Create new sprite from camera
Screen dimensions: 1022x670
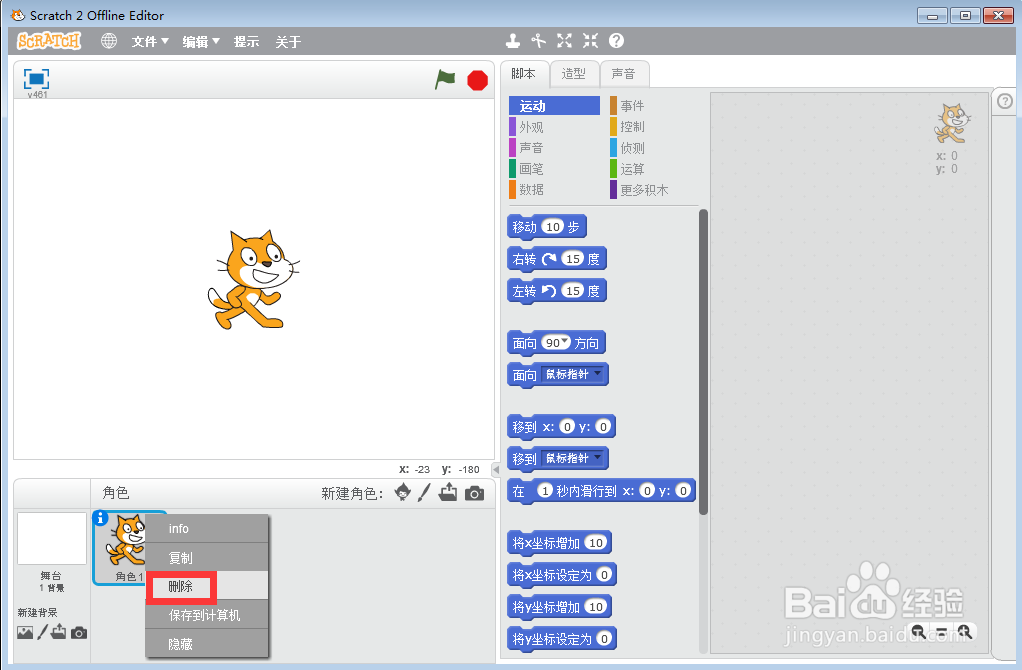[x=474, y=493]
